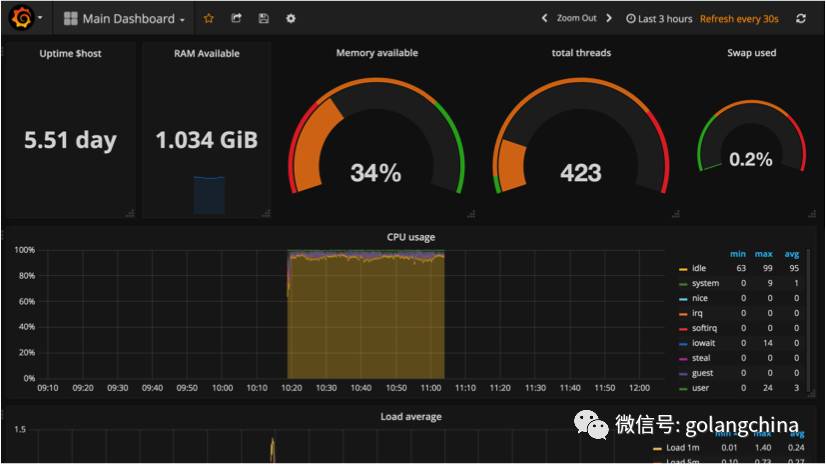
Task: Toggle the user series in CPU legend
Action: [700, 388]
